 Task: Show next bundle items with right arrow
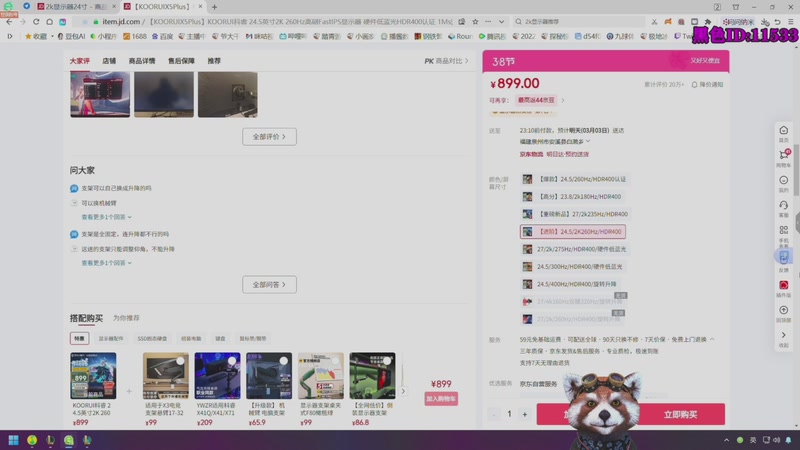(403, 391)
